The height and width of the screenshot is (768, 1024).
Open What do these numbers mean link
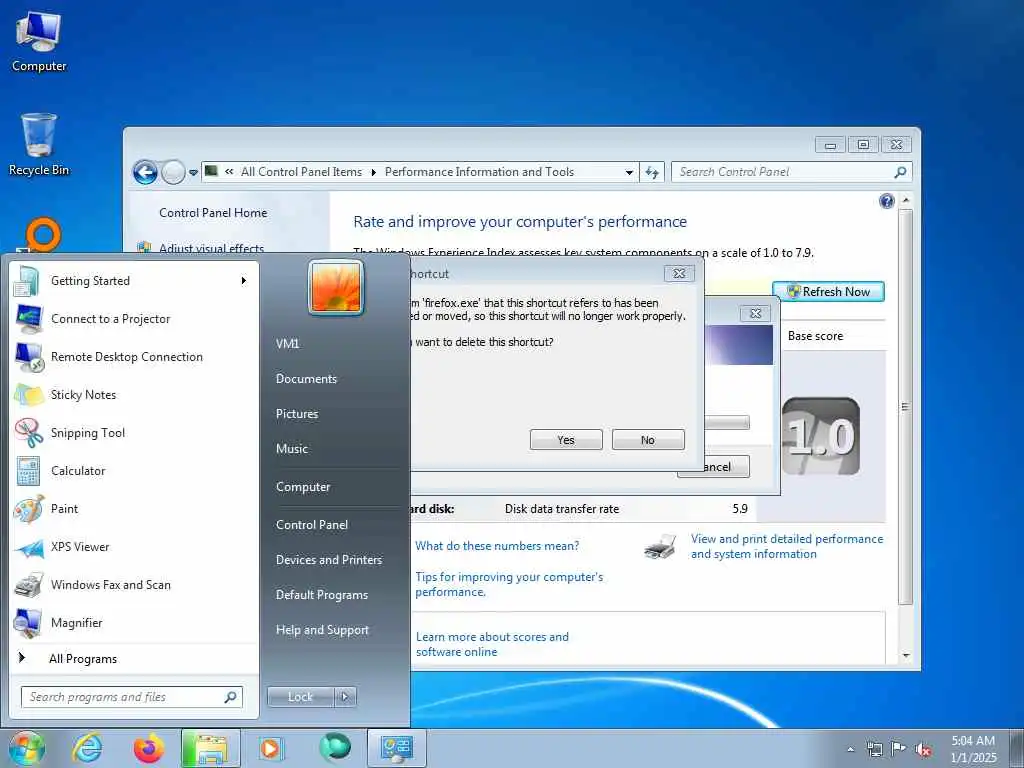[x=497, y=546]
